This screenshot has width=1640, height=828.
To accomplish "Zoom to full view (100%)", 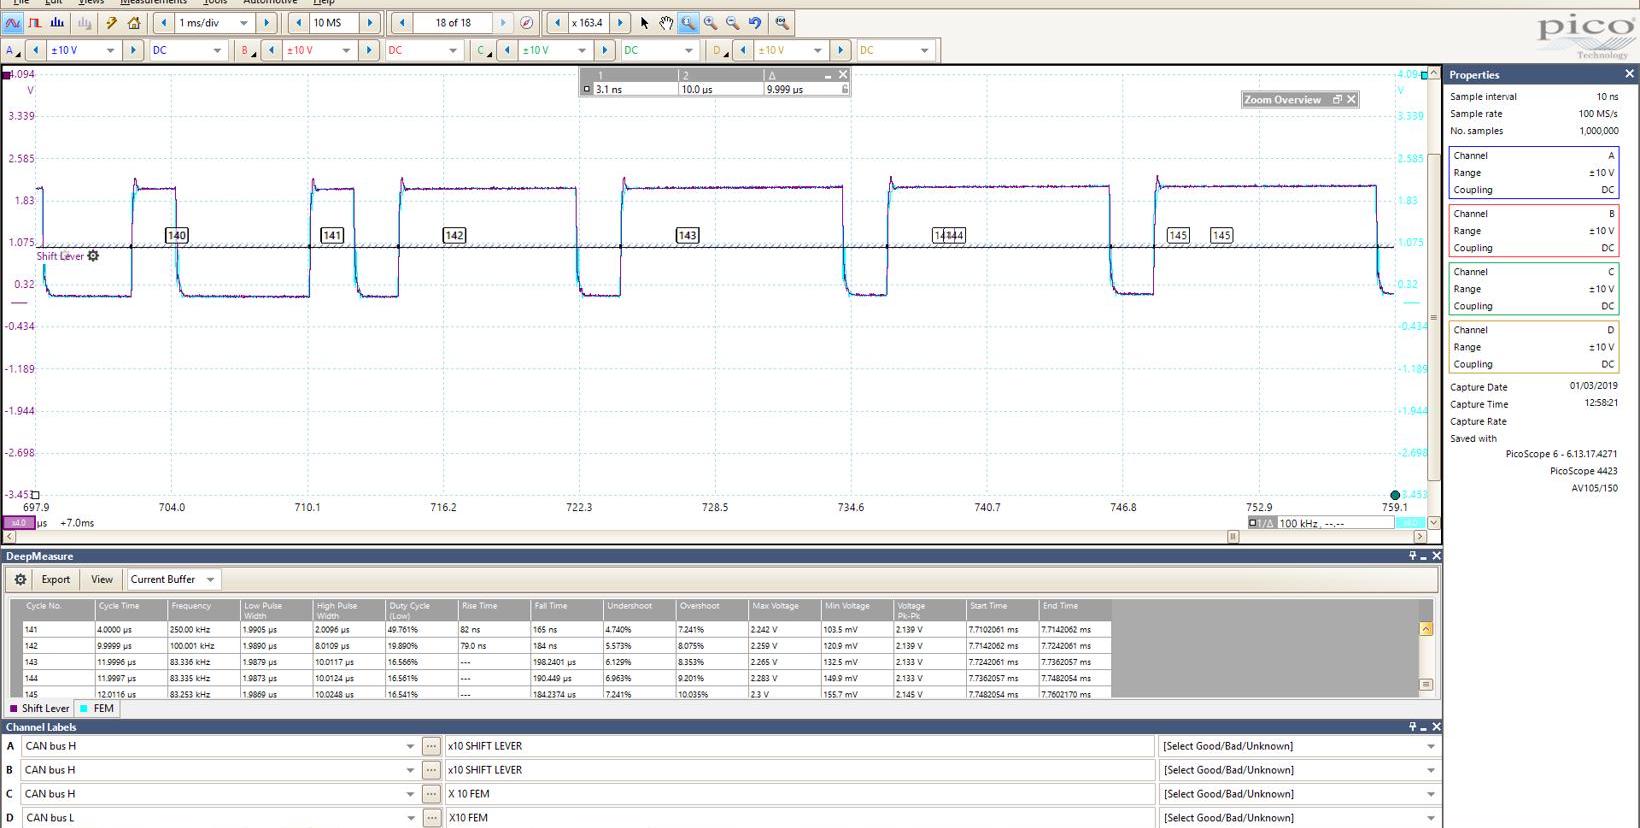I will tap(782, 22).
